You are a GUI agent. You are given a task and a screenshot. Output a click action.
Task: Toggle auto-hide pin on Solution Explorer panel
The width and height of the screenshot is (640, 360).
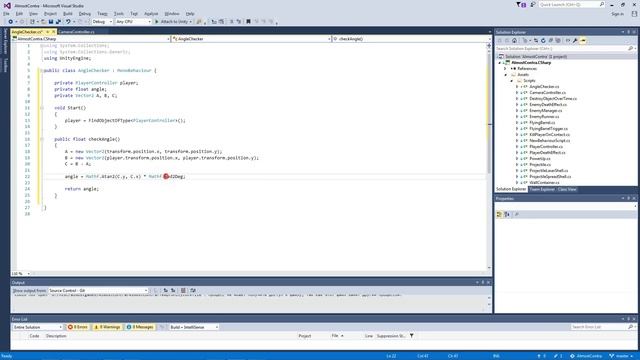click(629, 32)
